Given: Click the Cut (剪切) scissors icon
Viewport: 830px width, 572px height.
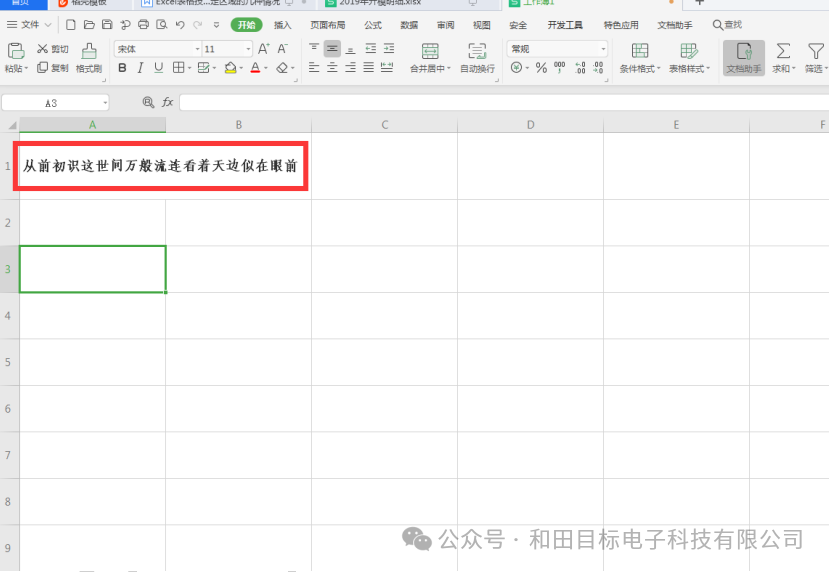Looking at the screenshot, I should coord(42,49).
